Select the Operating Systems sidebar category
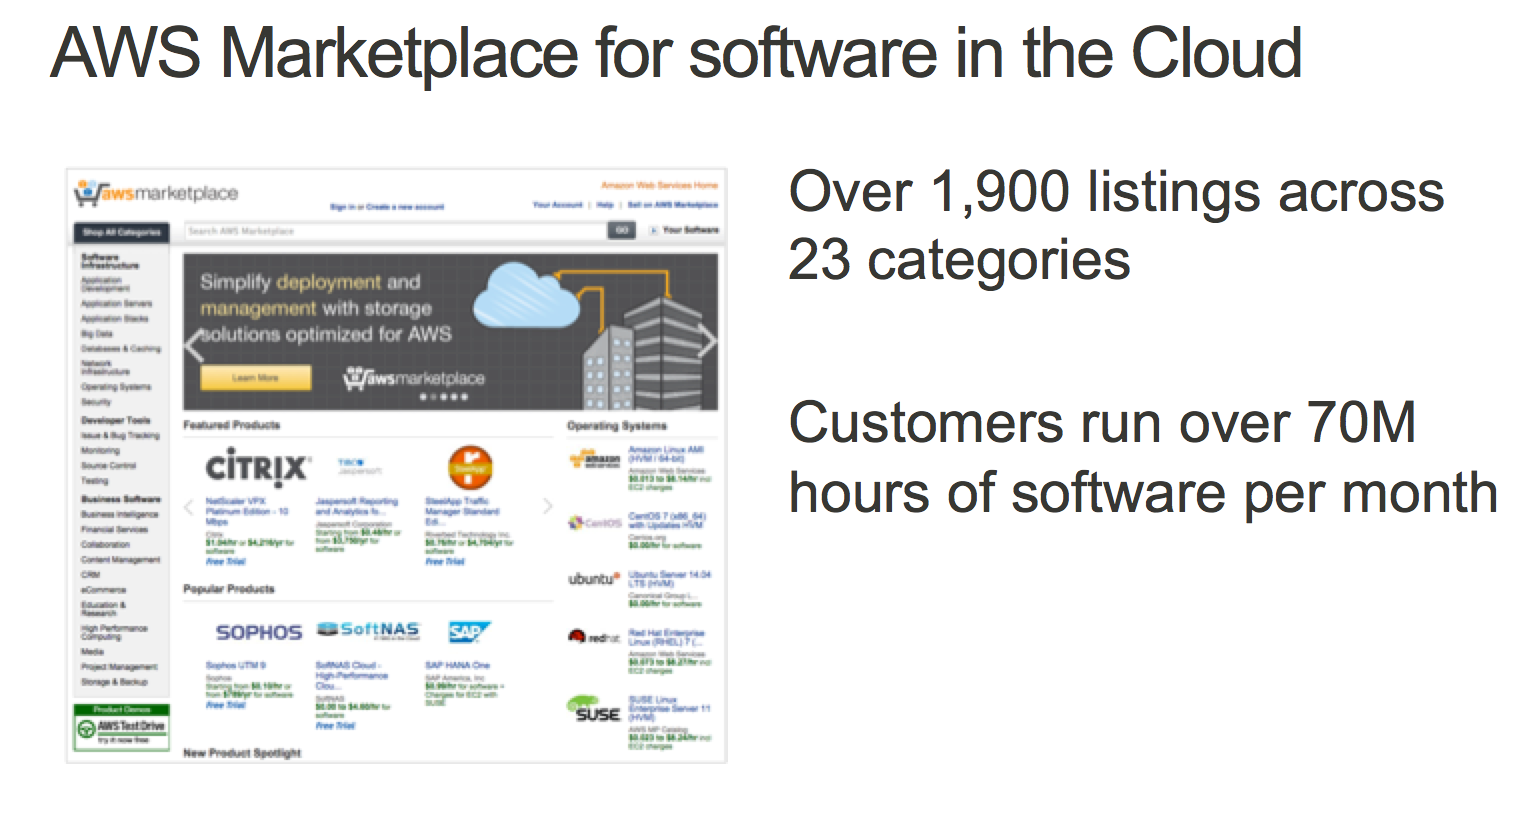1536x826 pixels. click(x=116, y=386)
